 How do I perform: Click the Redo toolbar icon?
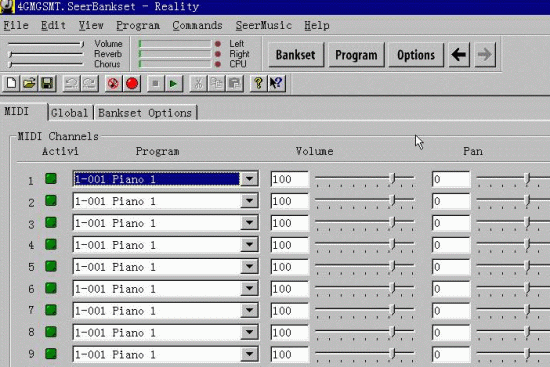(x=90, y=84)
